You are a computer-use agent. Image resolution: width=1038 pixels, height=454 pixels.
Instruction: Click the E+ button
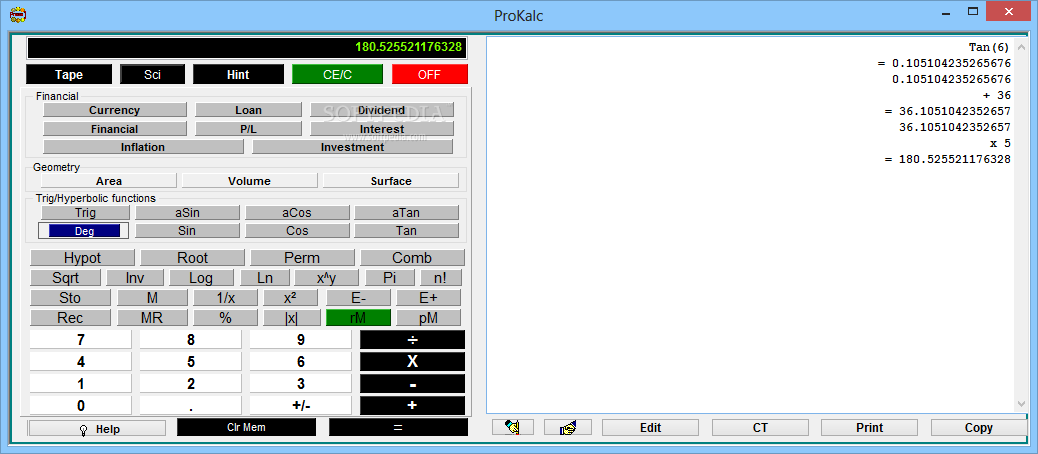tap(428, 298)
